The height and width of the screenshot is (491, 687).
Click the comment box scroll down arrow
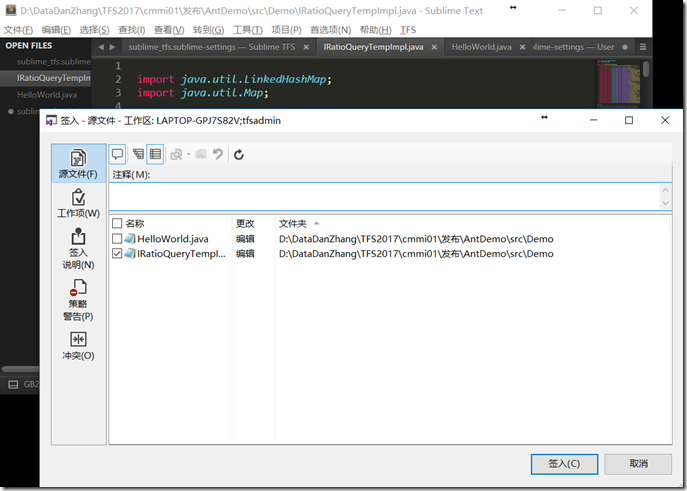coord(665,203)
